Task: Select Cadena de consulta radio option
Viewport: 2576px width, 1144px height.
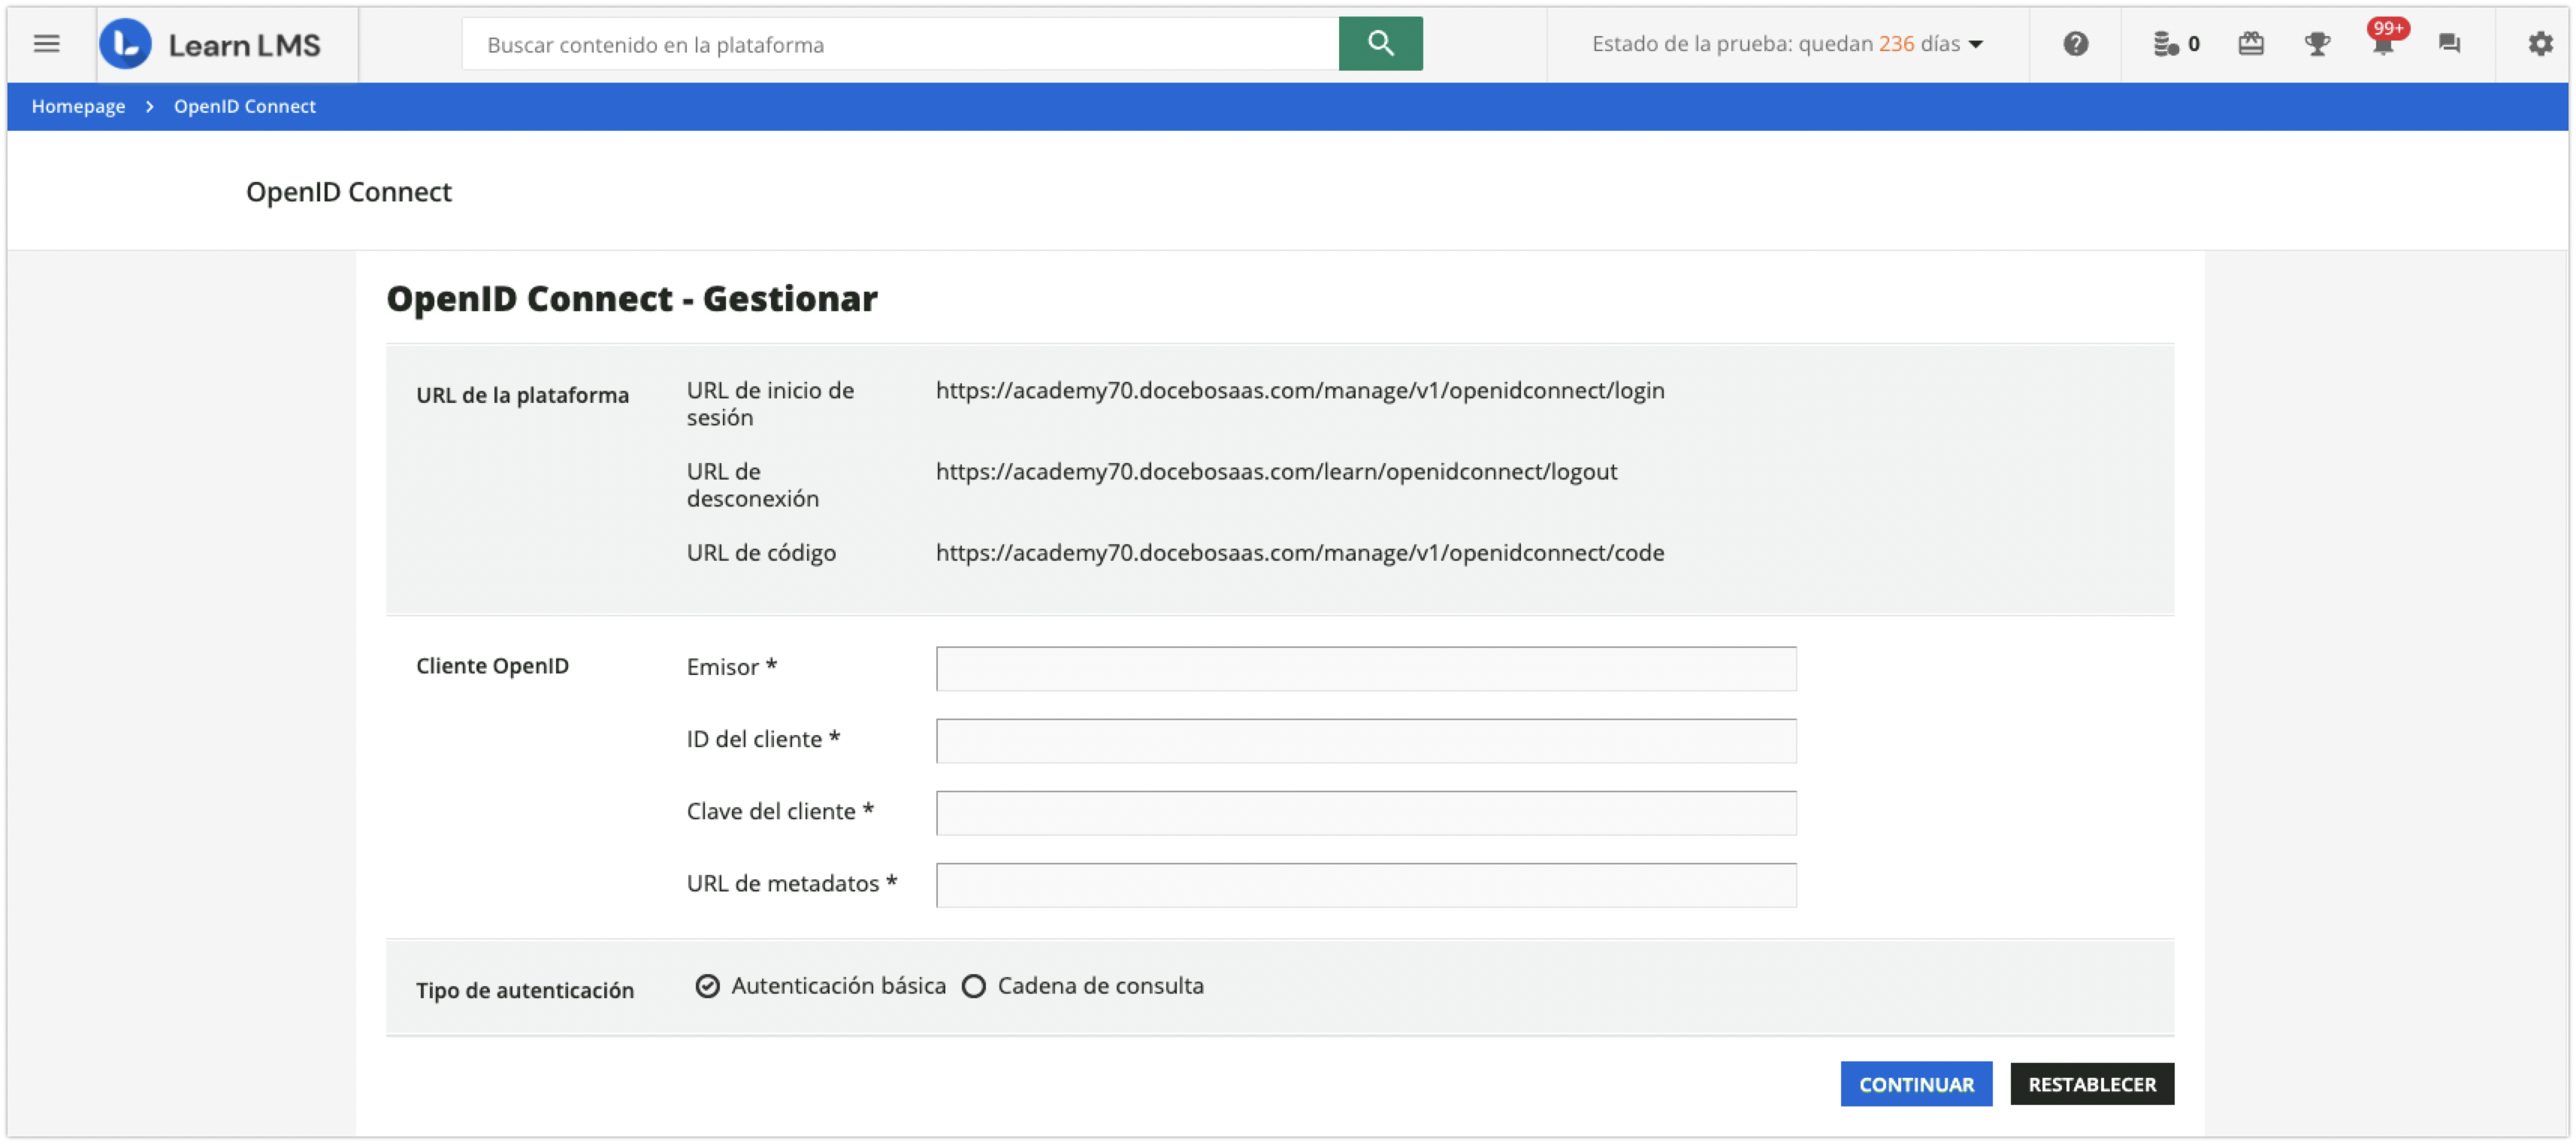Action: (973, 986)
